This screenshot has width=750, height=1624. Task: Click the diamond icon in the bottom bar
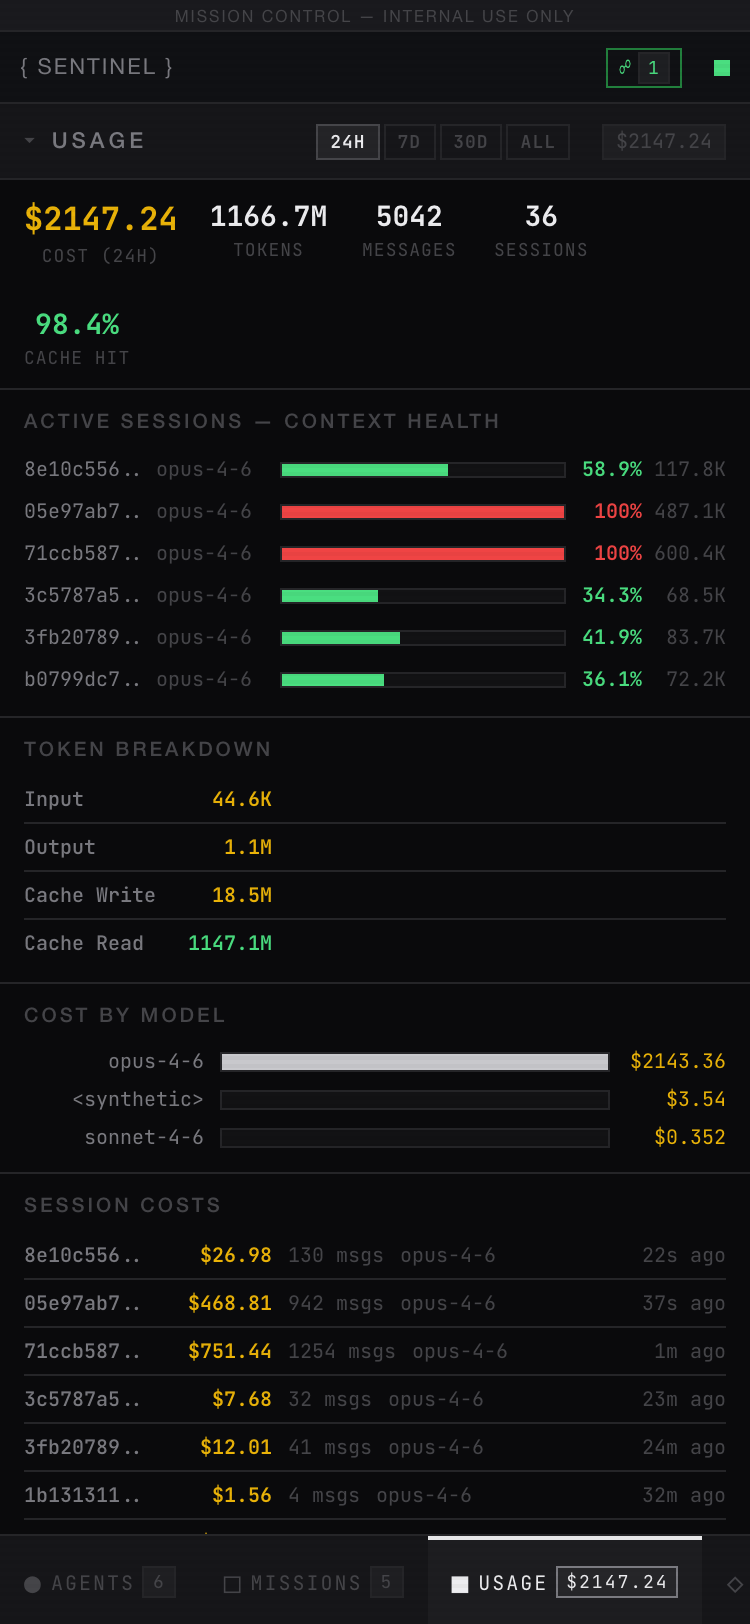coord(735,1584)
